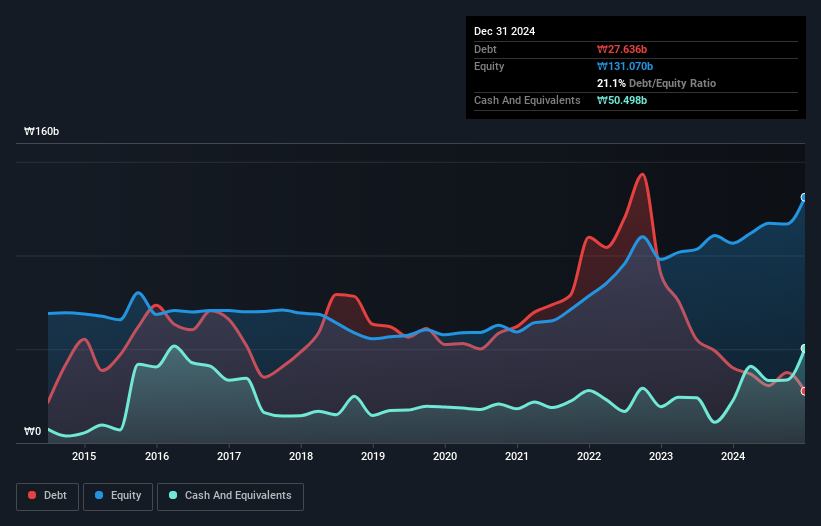Click the Cash And Equivalents tooltip label
This screenshot has height=526, width=821.
tap(527, 100)
